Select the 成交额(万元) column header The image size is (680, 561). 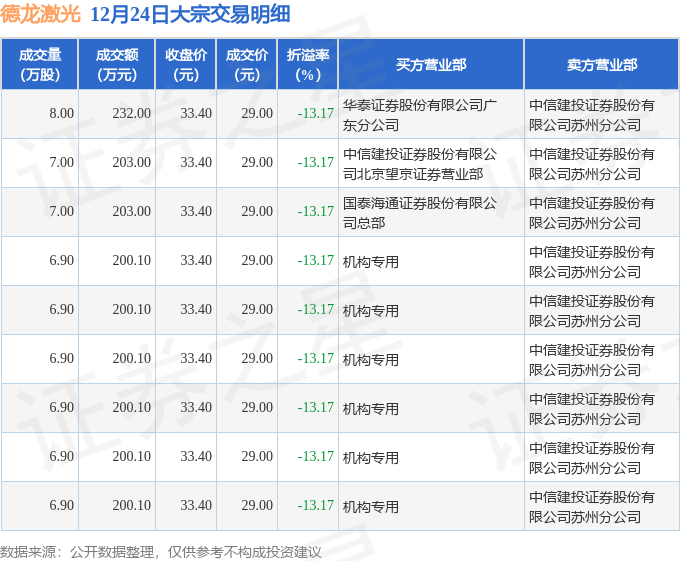click(117, 65)
